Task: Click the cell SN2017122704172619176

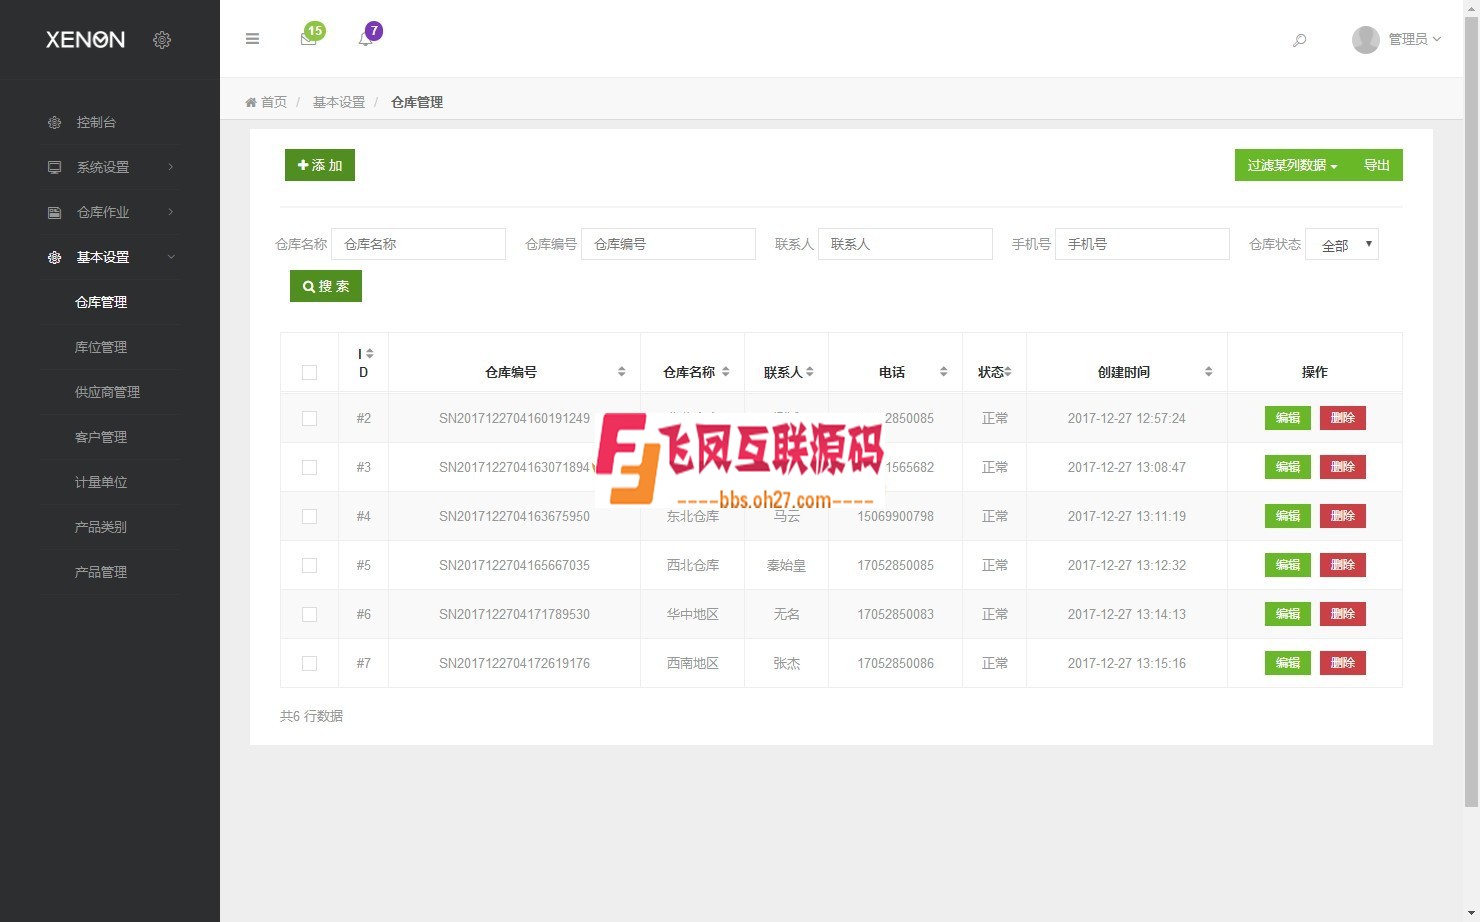Action: point(514,663)
